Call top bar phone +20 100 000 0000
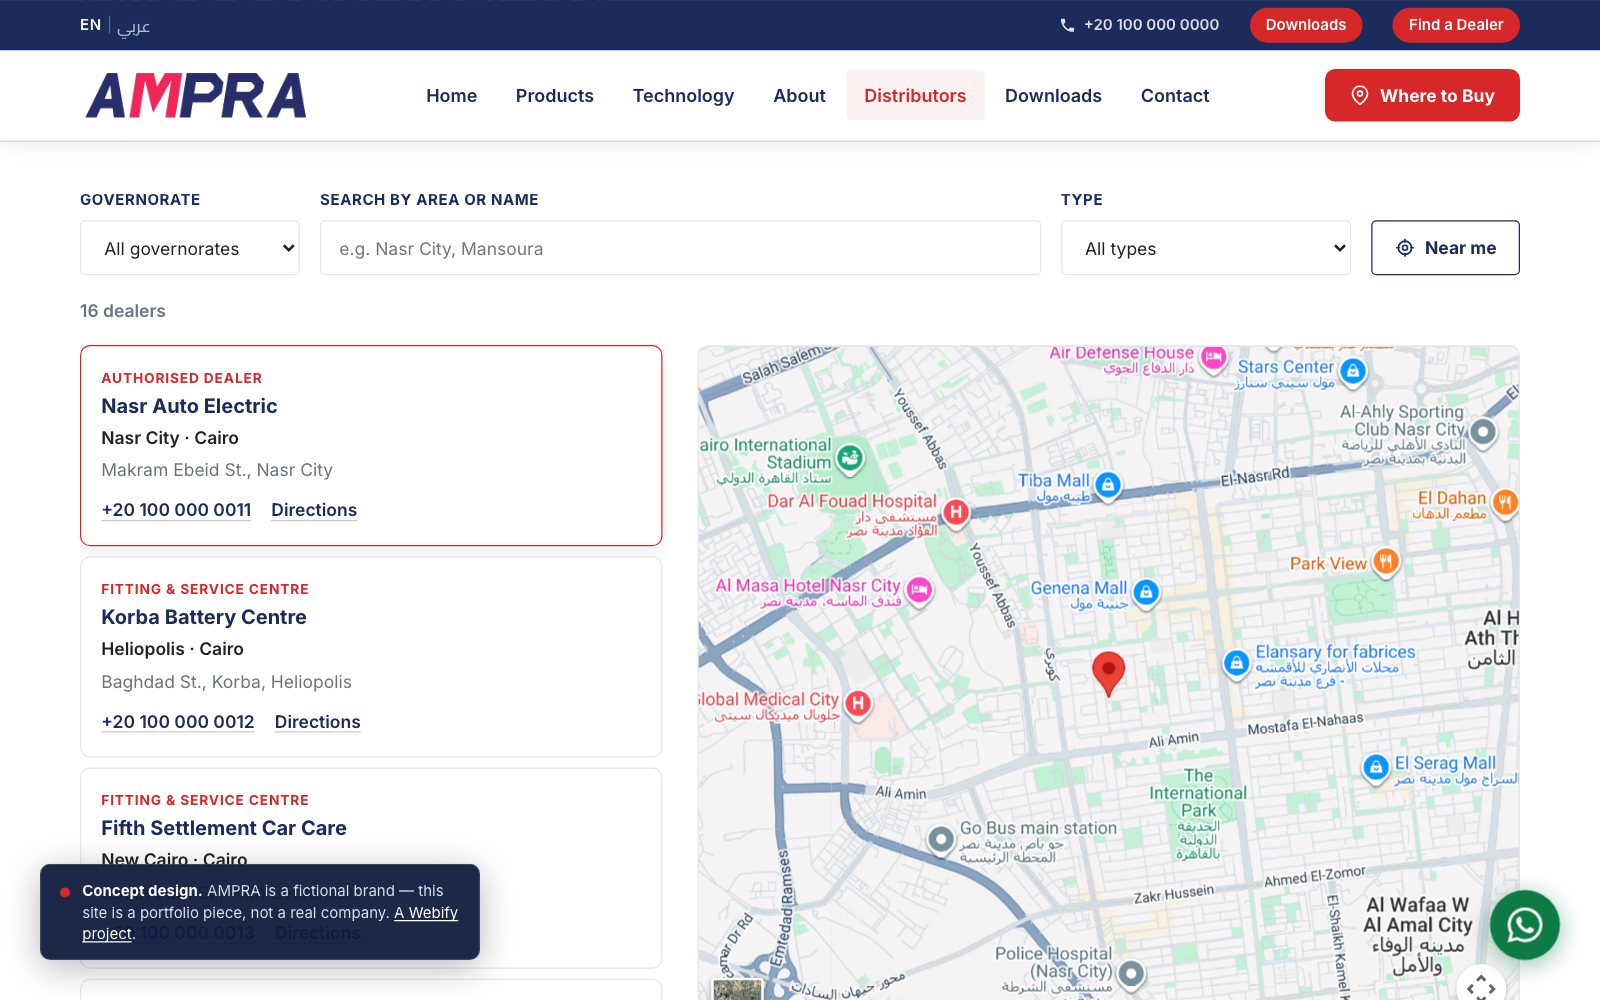 point(1139,25)
